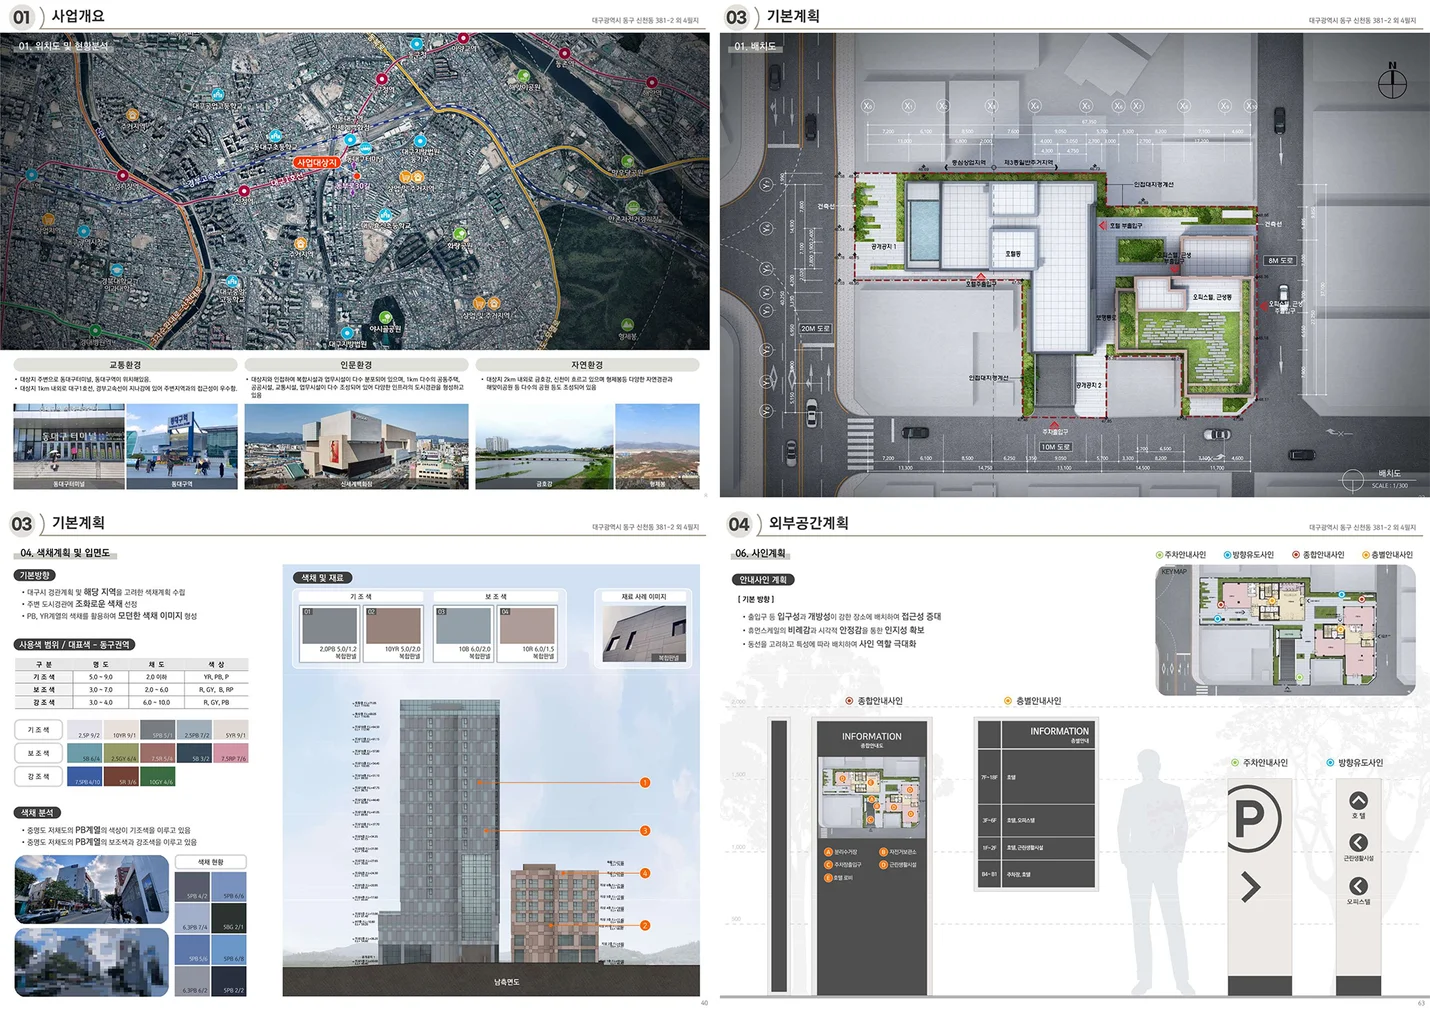Viewport: 1430px width, 1011px height.
Task: Pick the 7.5PB 4/10 blue swatch
Action: click(84, 776)
